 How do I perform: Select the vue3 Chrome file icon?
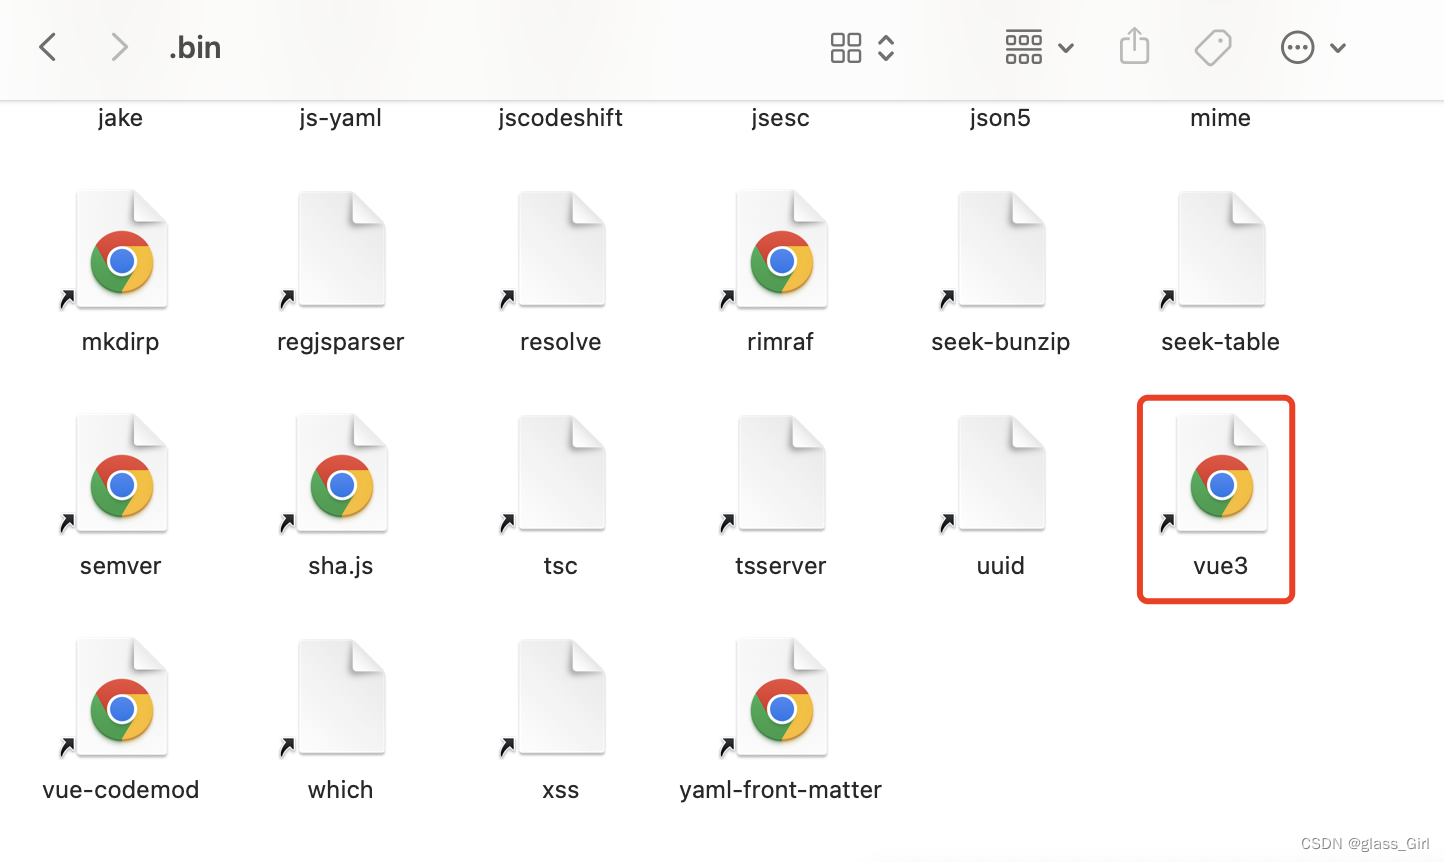click(1221, 473)
